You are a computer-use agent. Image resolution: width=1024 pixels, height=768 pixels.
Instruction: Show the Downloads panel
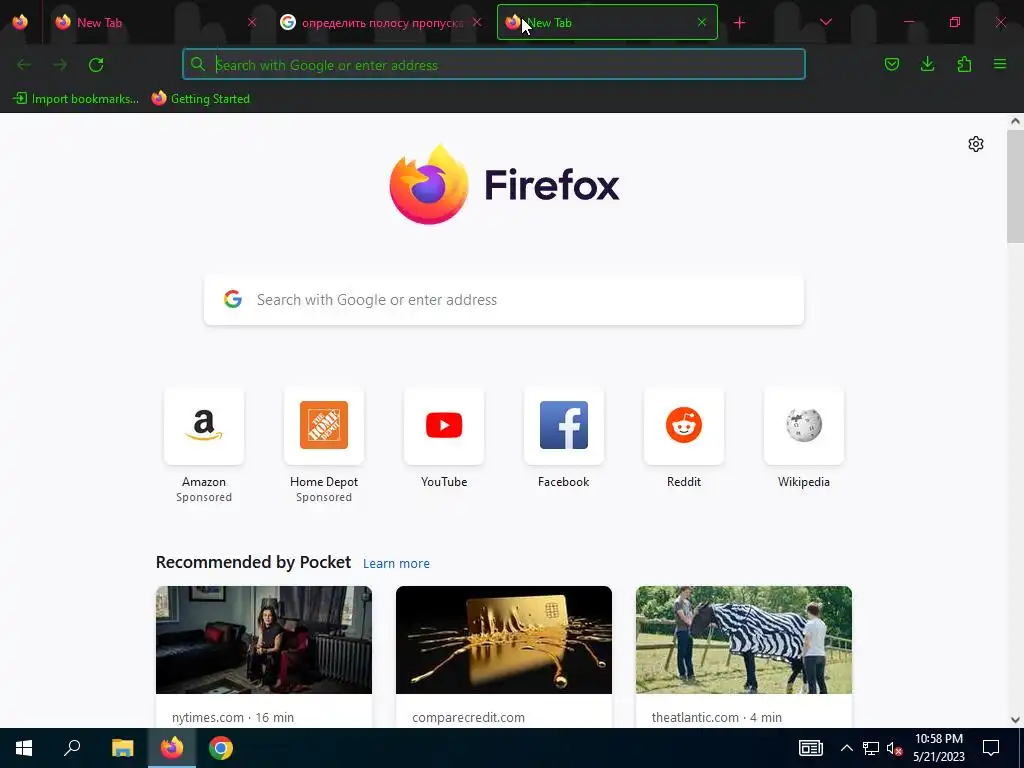point(927,64)
